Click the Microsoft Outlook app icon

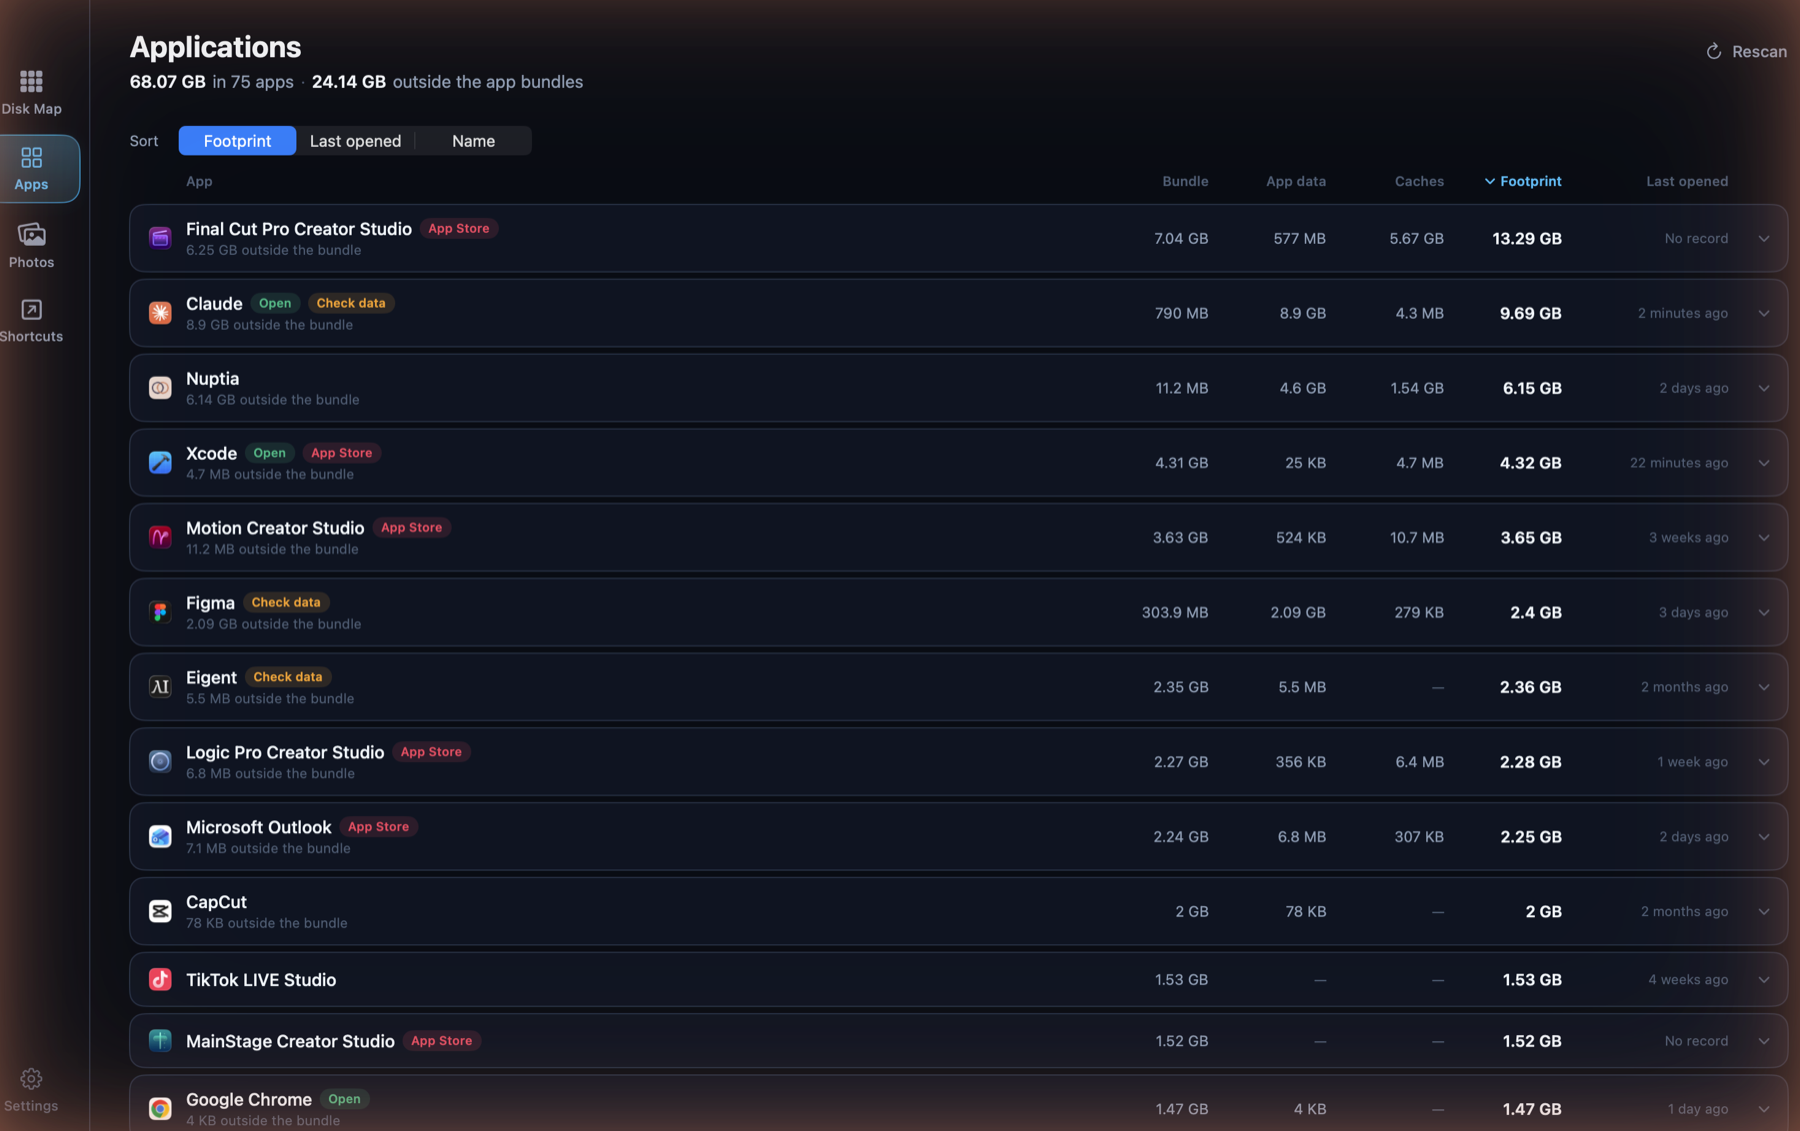coord(160,836)
